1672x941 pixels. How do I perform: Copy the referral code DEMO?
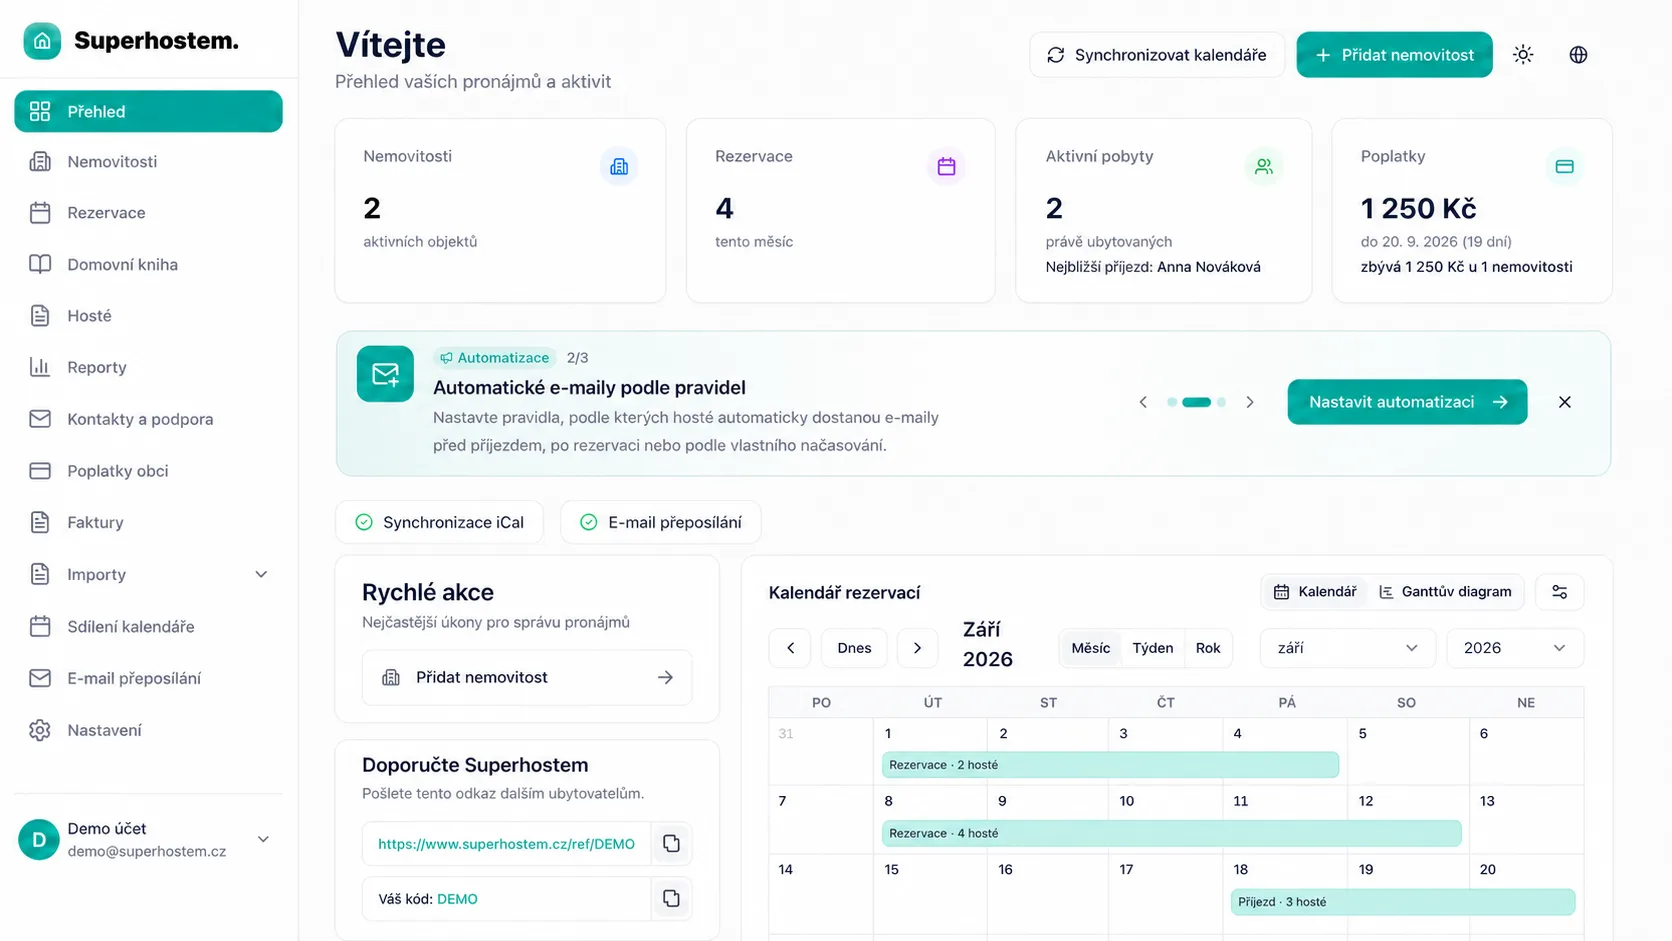[671, 899]
